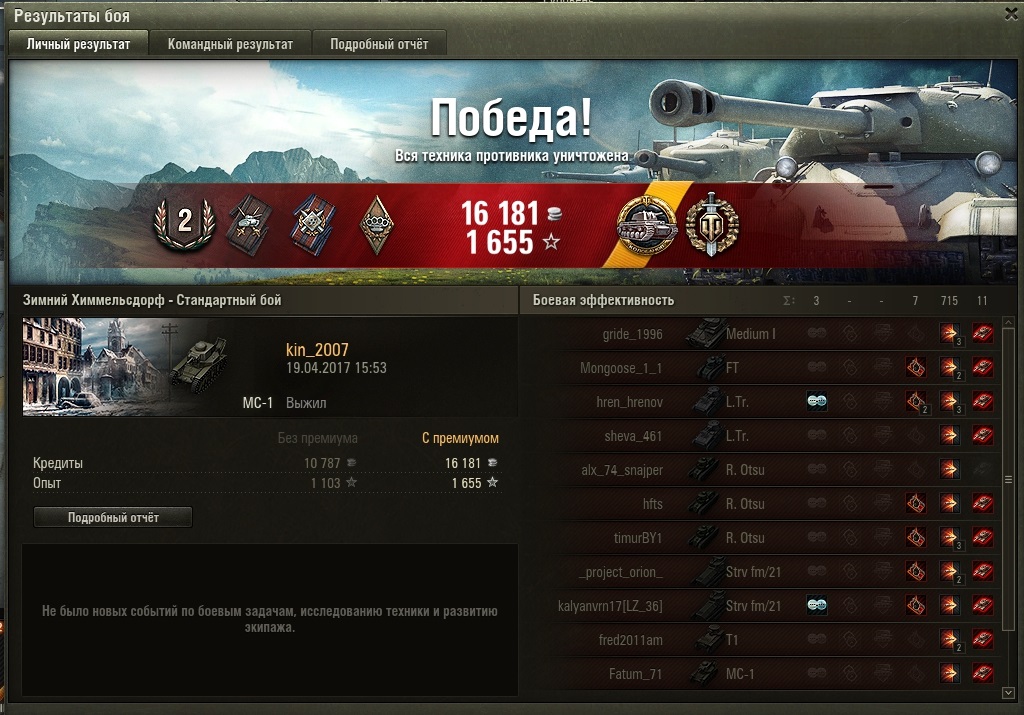Click the diamond-shaped brass knuckles medal
This screenshot has width=1024, height=715.
click(377, 225)
